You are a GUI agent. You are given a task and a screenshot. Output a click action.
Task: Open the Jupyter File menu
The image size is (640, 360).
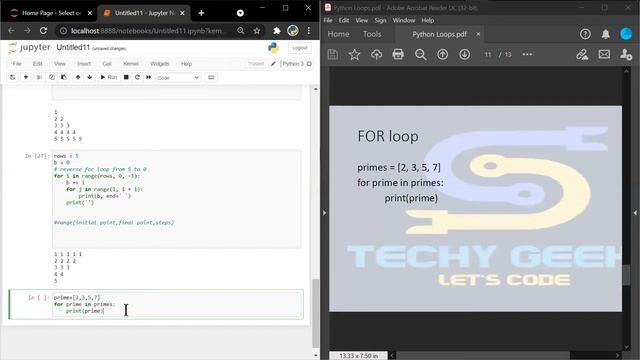17,64
